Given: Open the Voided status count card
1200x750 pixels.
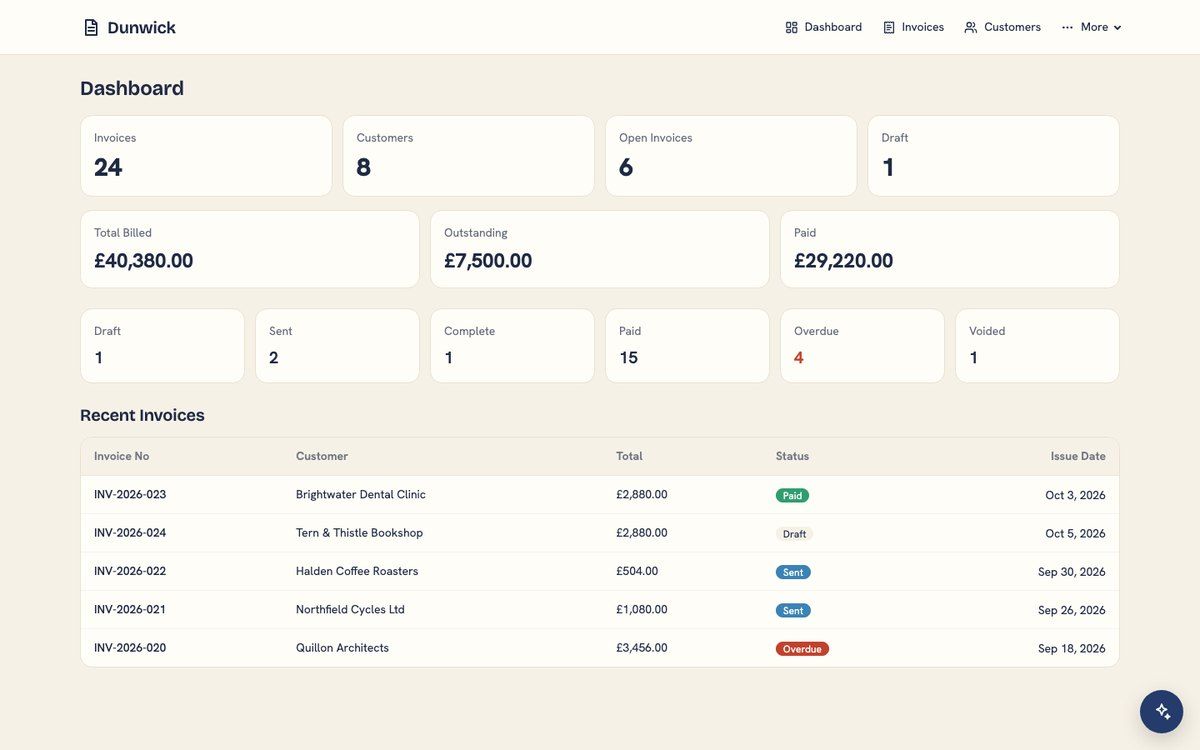Looking at the screenshot, I should click(1037, 346).
